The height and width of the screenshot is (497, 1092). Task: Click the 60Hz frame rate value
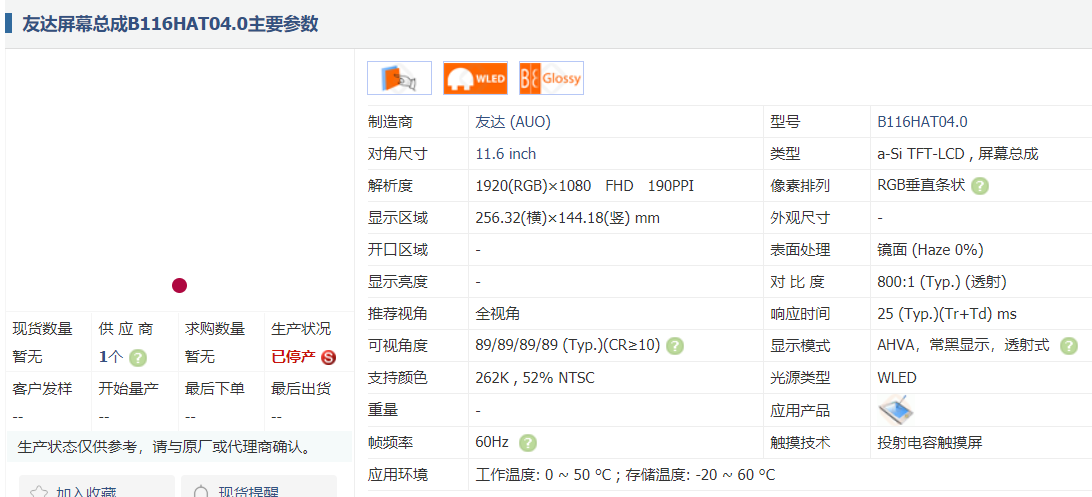point(492,443)
